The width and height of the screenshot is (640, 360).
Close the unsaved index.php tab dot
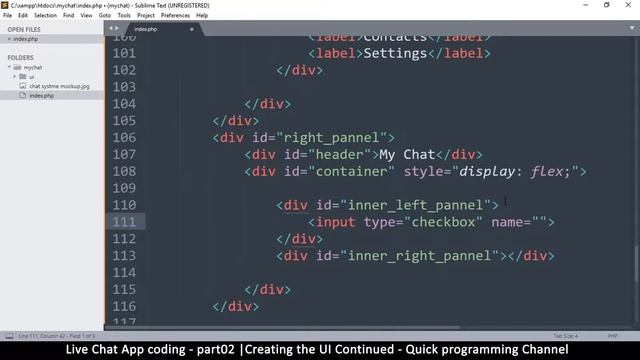(192, 29)
